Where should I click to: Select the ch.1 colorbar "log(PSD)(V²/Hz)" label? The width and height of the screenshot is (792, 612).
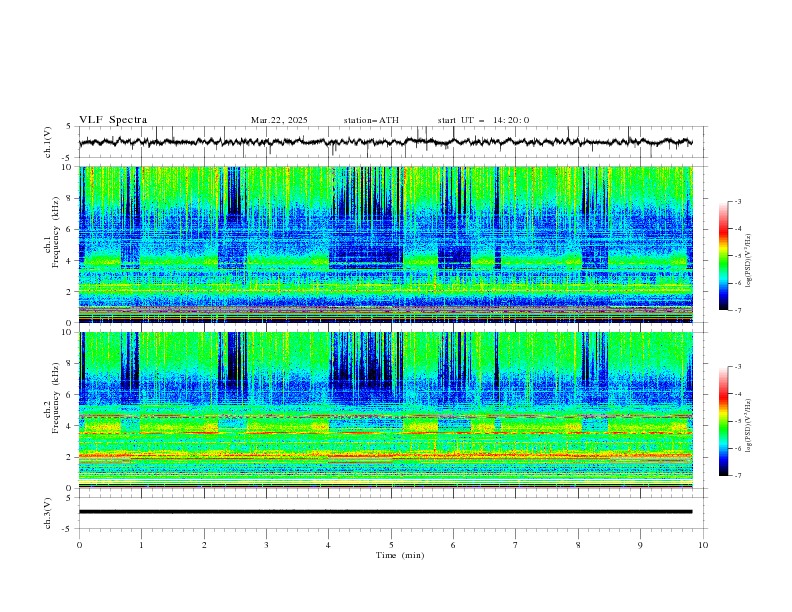[749, 261]
